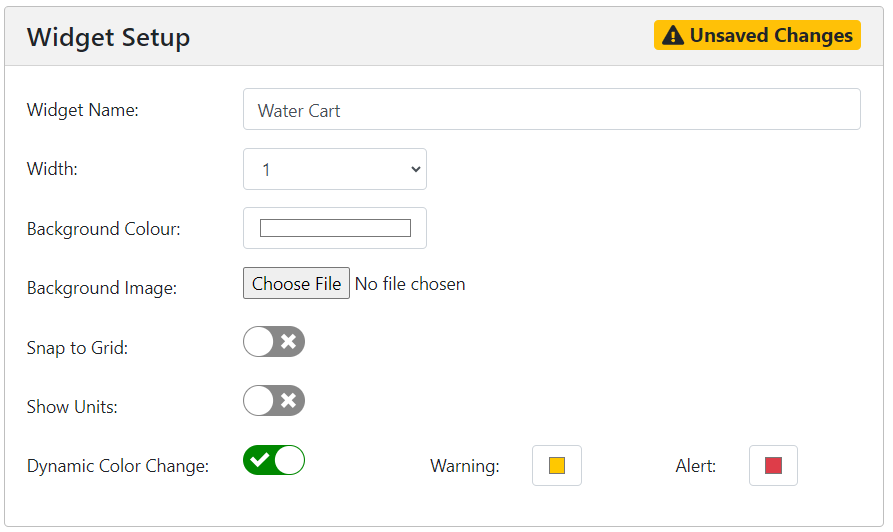The height and width of the screenshot is (532, 893).
Task: Open the Width dropdown showing 1
Action: click(335, 169)
